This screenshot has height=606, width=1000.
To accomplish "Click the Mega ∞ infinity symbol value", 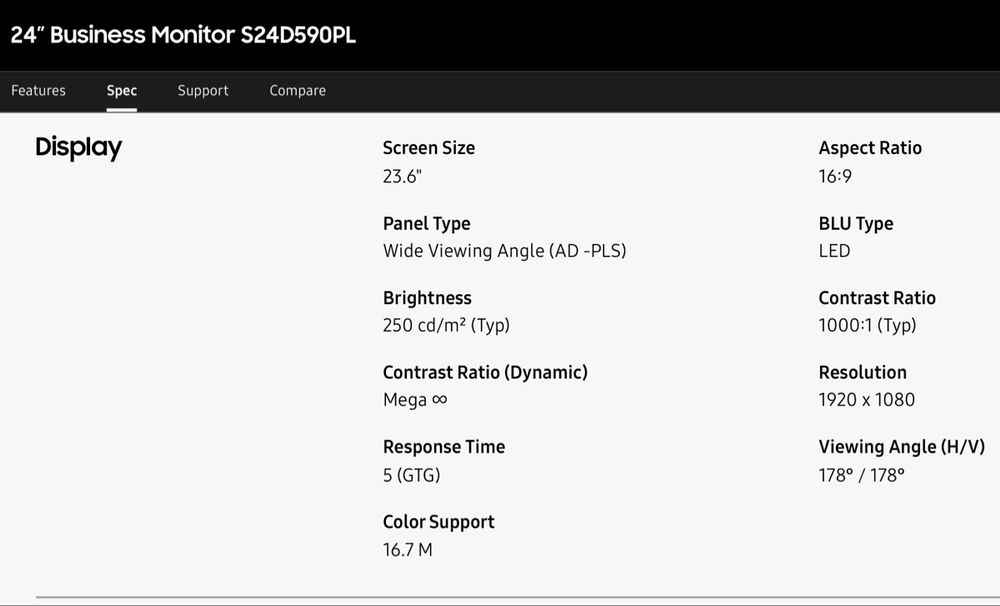I will tap(415, 400).
